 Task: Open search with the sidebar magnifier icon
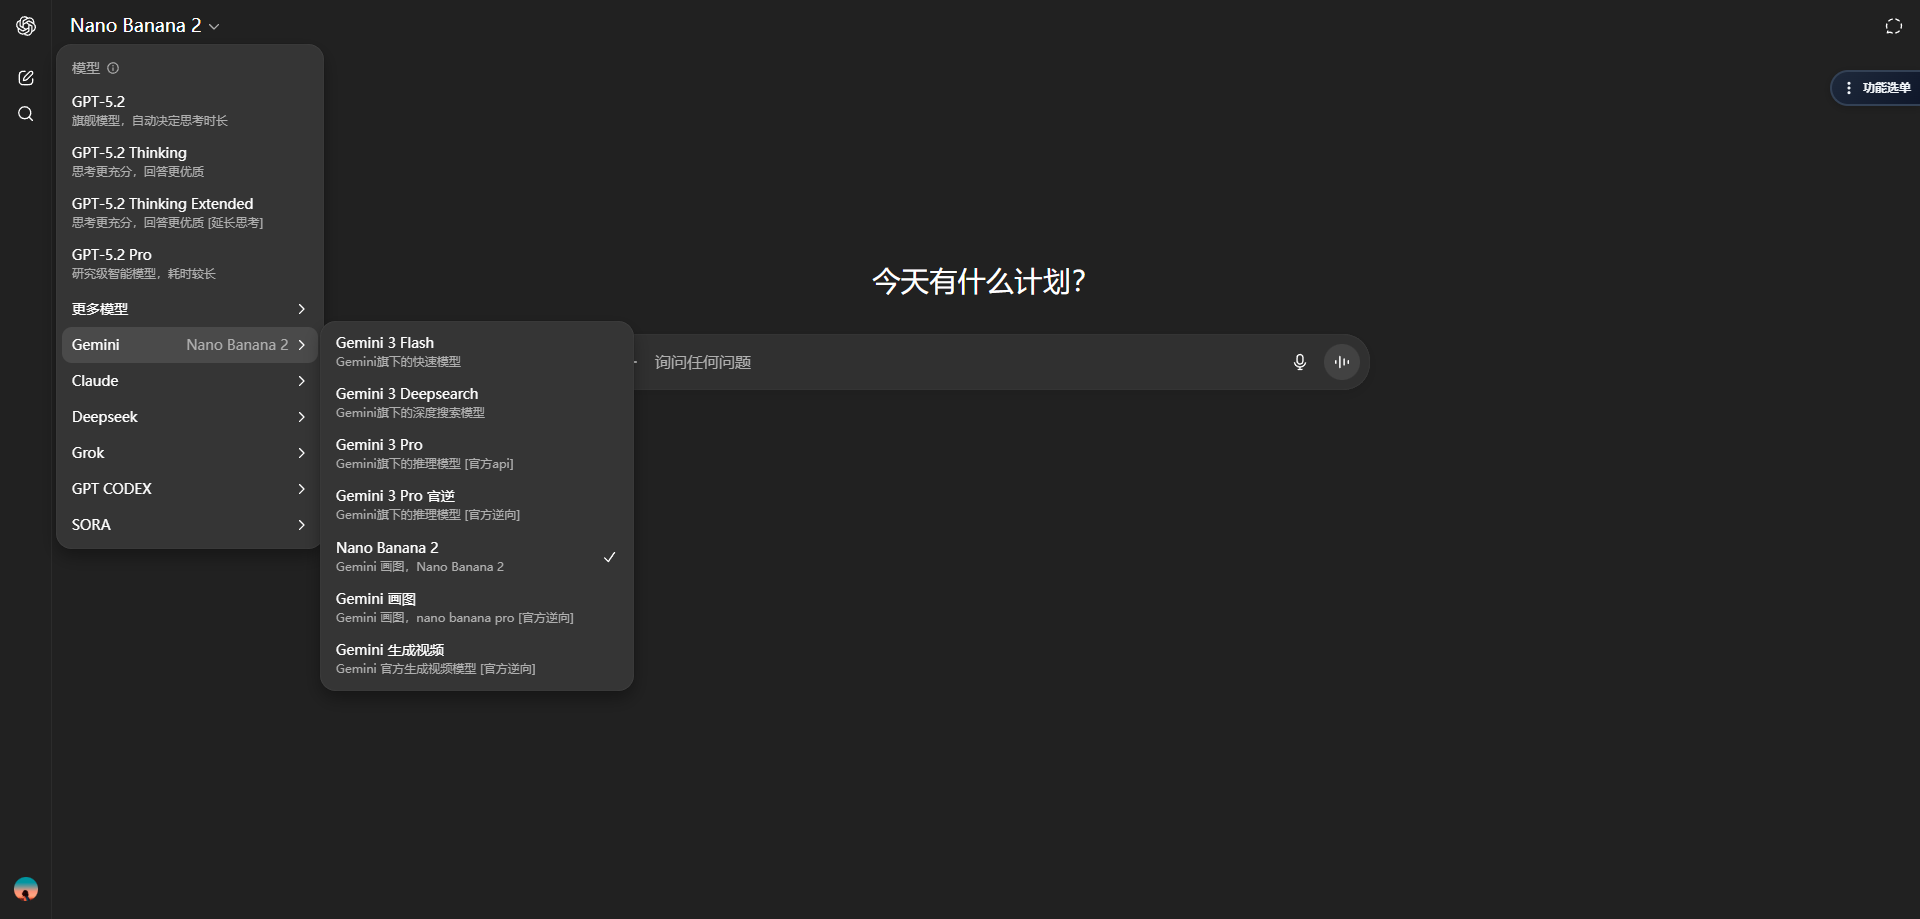[x=26, y=114]
